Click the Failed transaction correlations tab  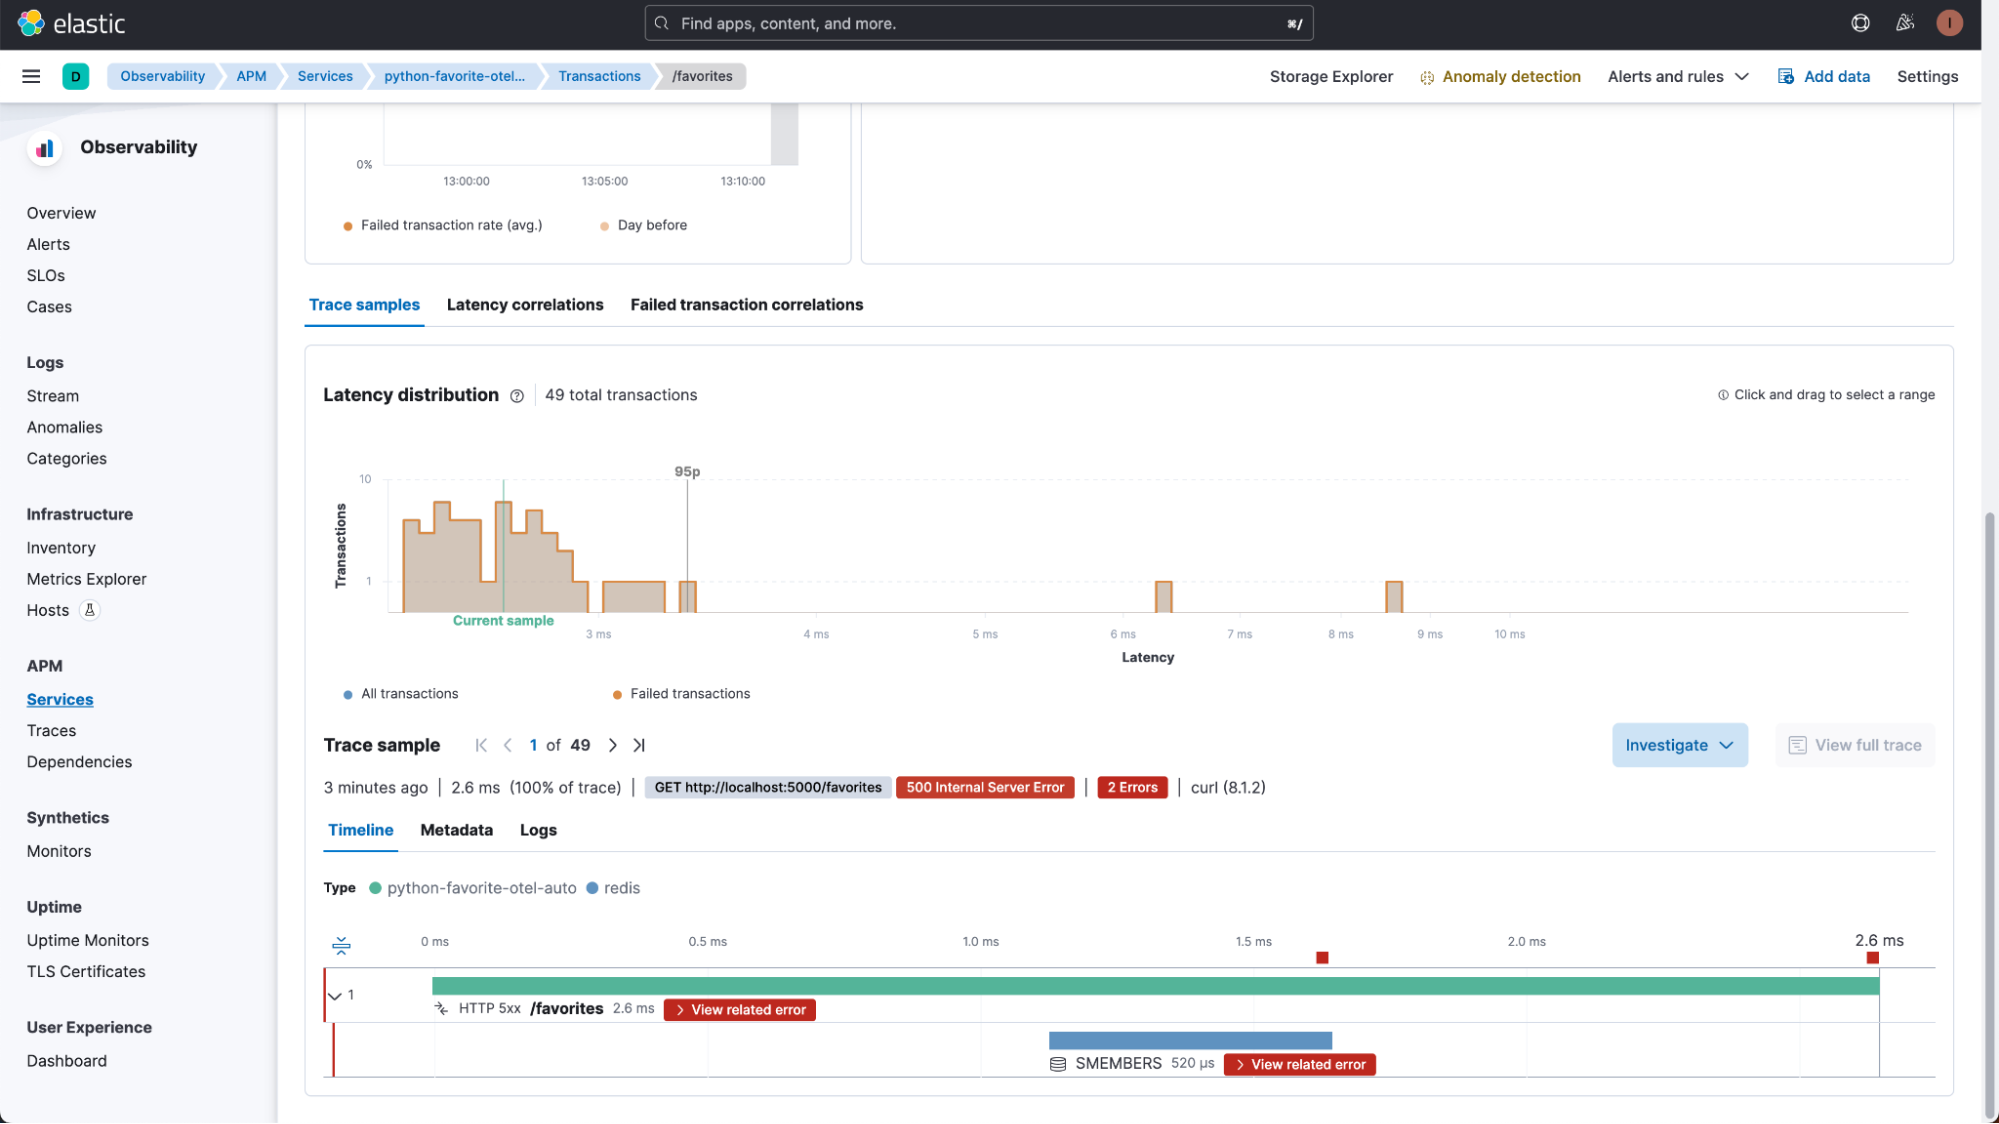click(x=747, y=305)
